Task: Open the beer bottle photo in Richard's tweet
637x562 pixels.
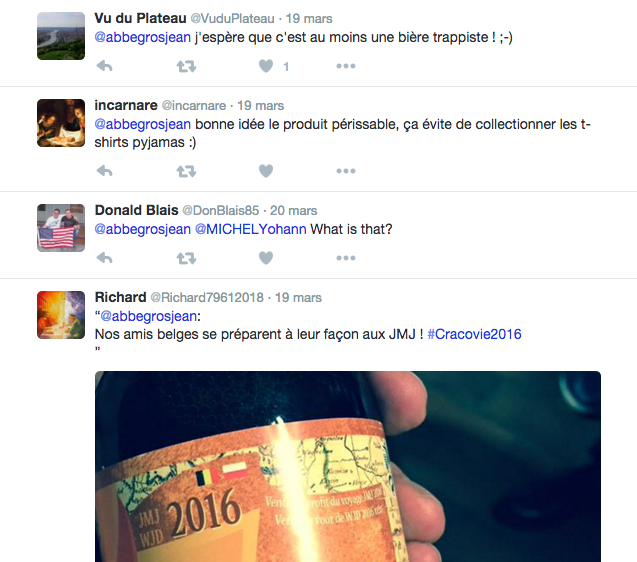Action: pos(348,466)
